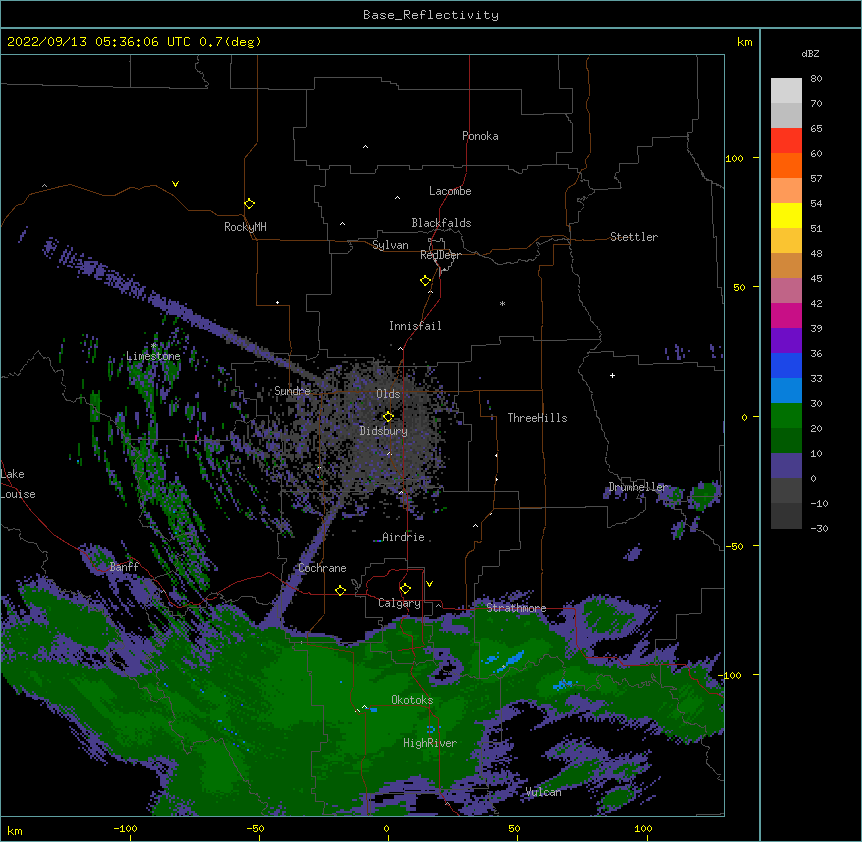862x842 pixels.
Task: Click the ThreeHills label
Action: 537,418
